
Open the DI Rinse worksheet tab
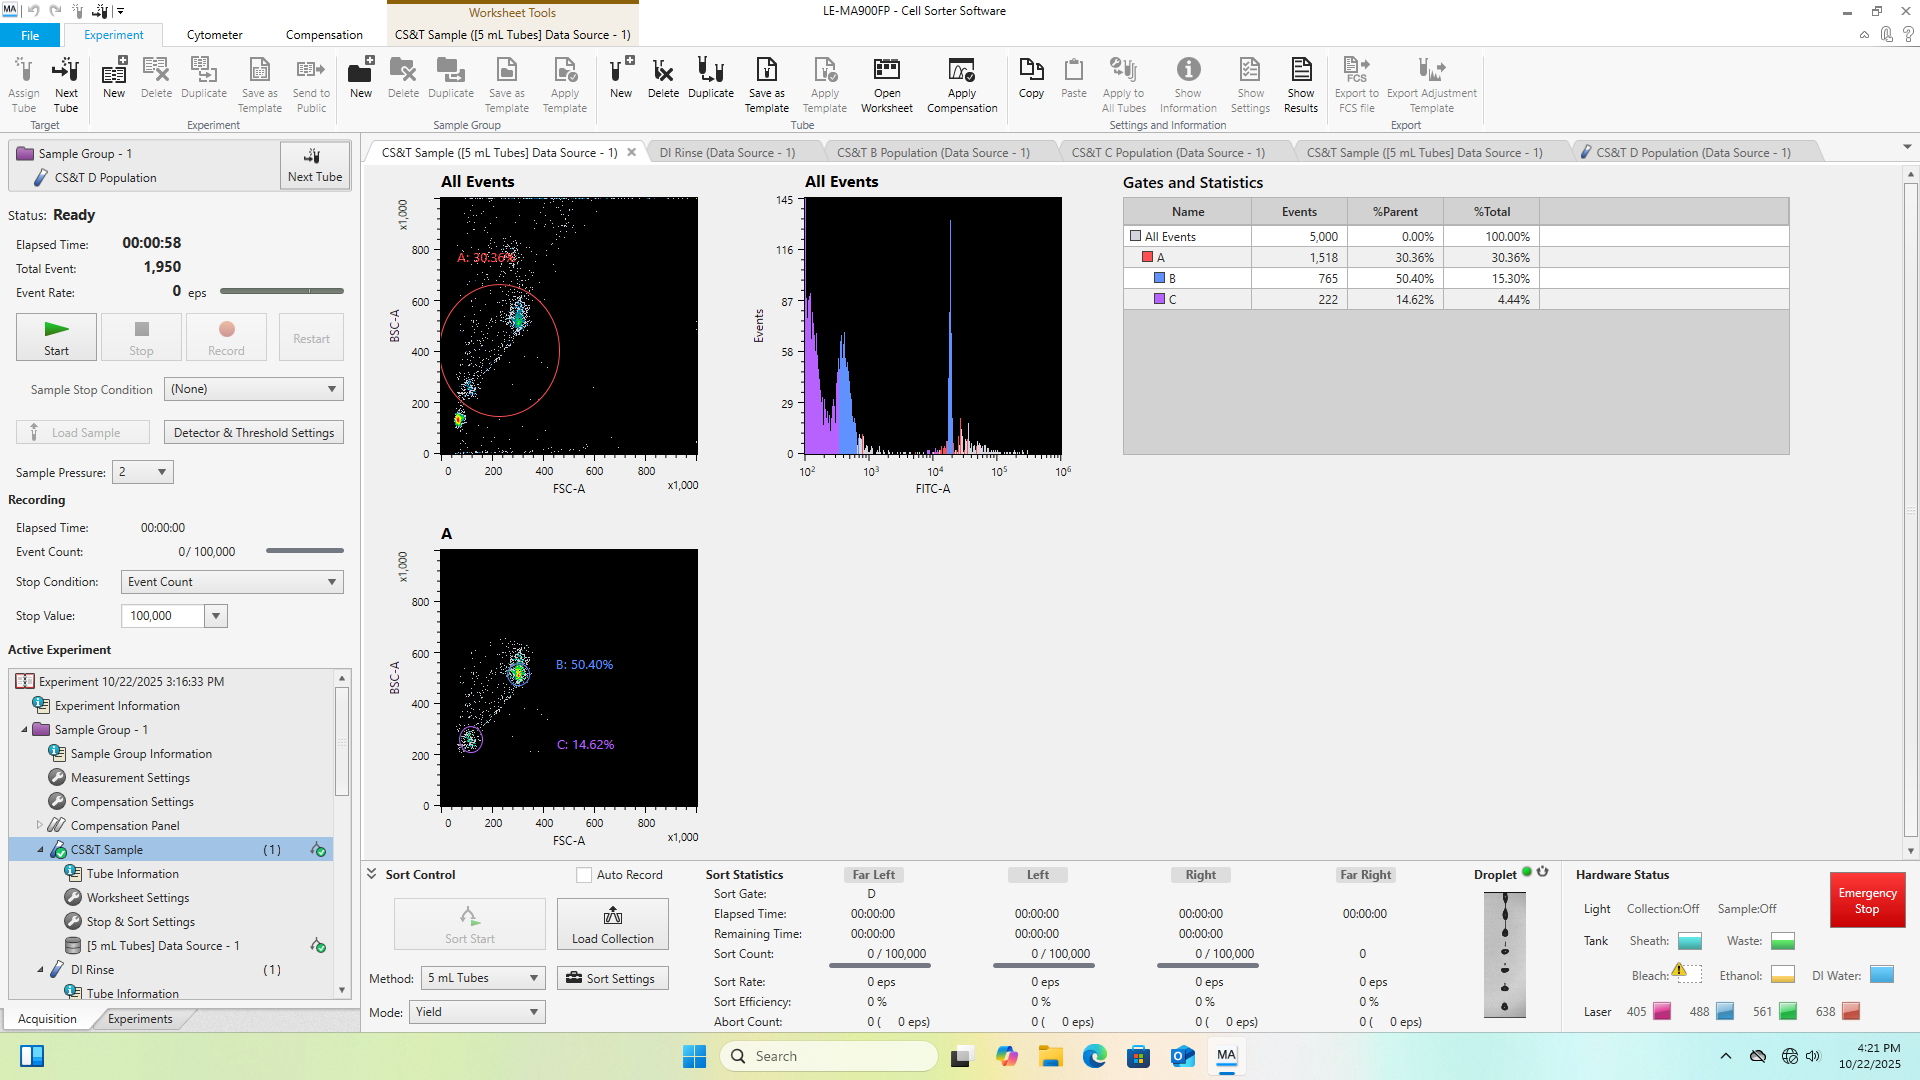(727, 153)
